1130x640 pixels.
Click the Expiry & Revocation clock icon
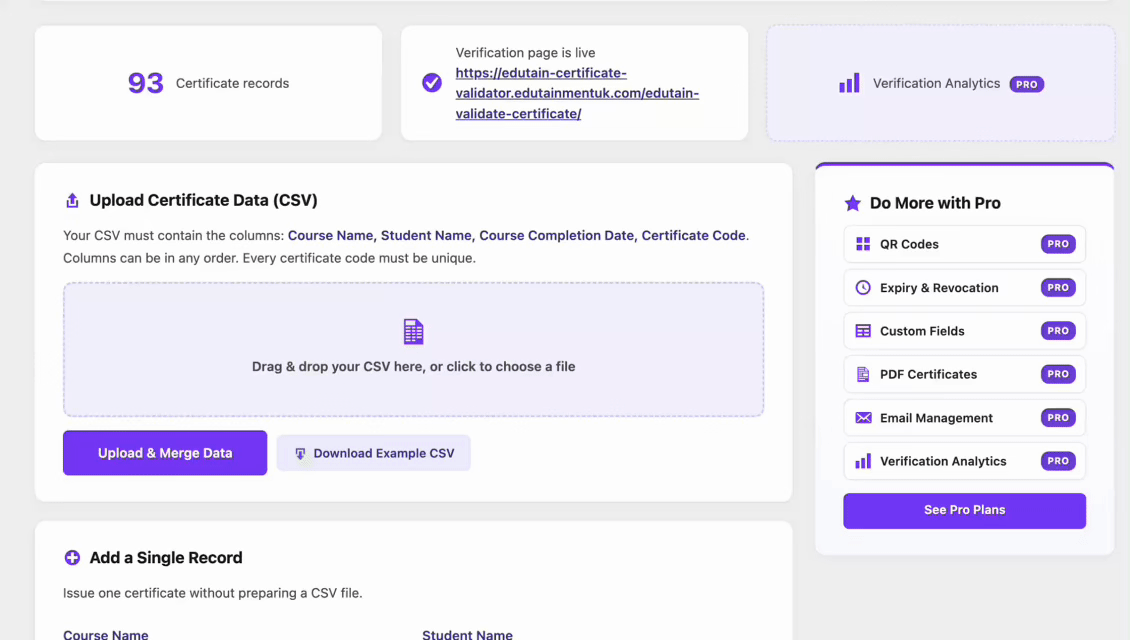[x=863, y=288]
